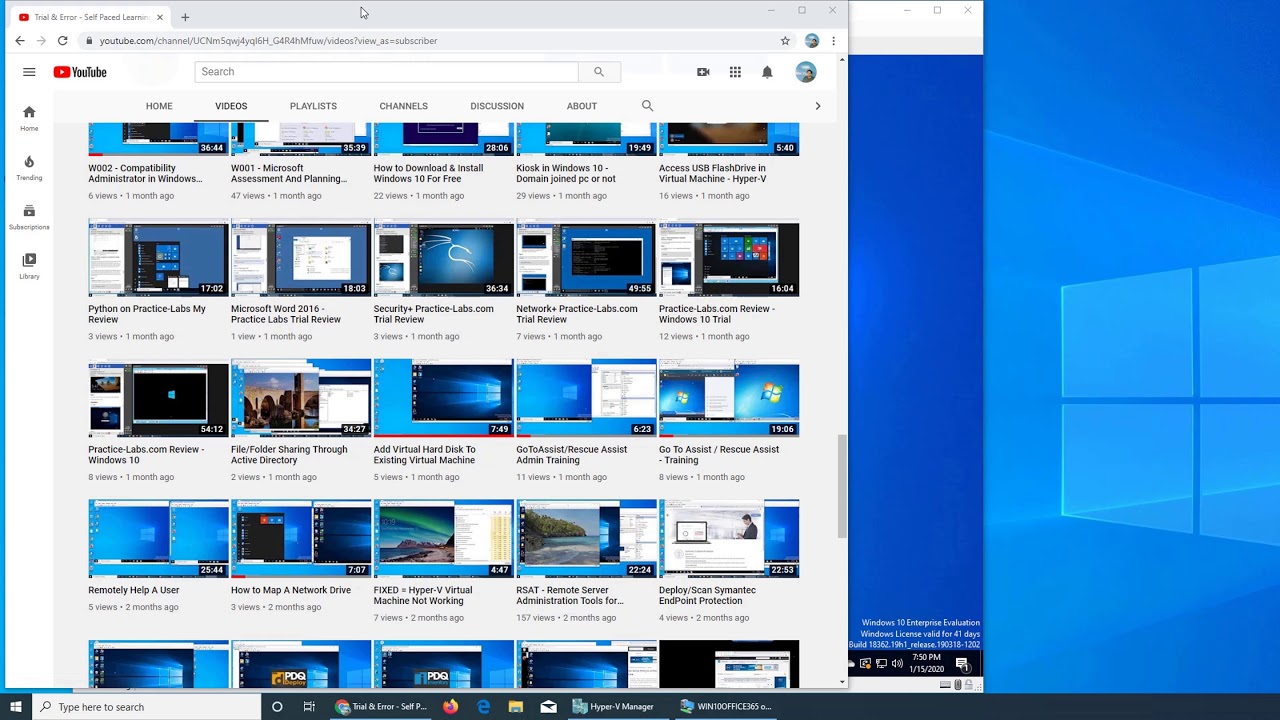The height and width of the screenshot is (720, 1280).
Task: Open Library in the sidebar
Action: (29, 266)
